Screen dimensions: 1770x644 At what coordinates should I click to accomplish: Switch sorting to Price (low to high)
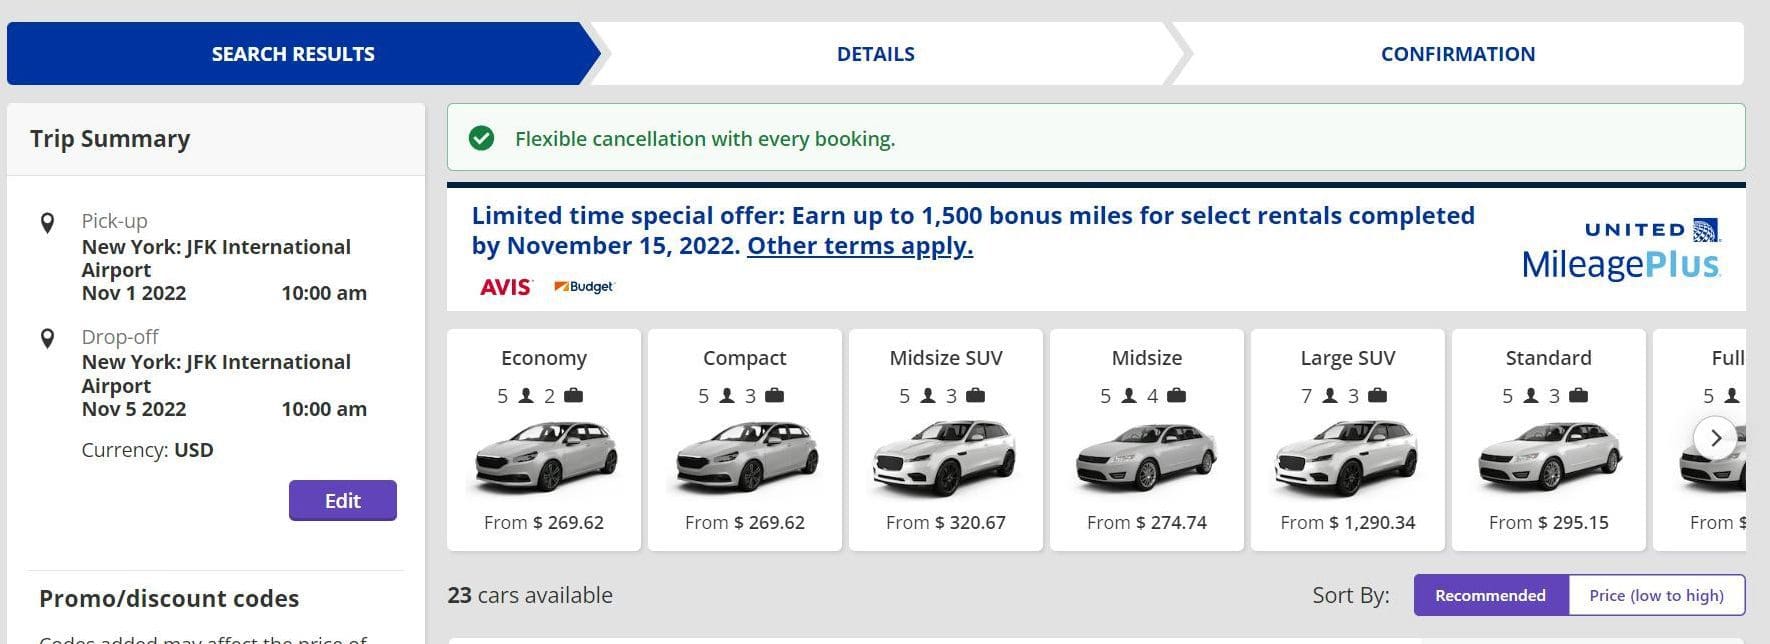(1656, 594)
